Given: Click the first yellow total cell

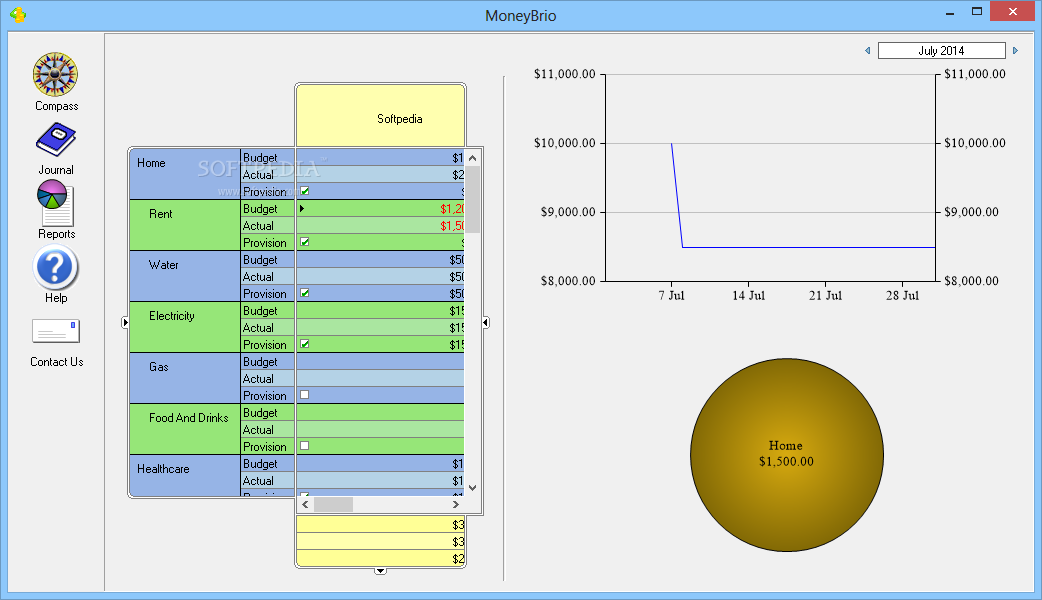Looking at the screenshot, I should (x=380, y=525).
